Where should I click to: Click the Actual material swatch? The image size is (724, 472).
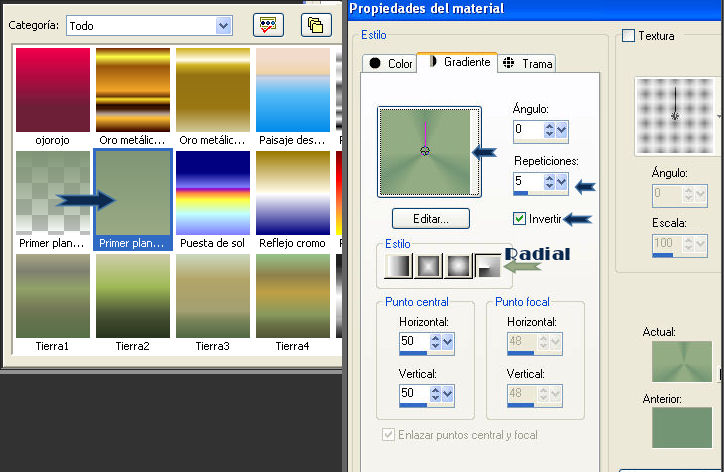(682, 361)
